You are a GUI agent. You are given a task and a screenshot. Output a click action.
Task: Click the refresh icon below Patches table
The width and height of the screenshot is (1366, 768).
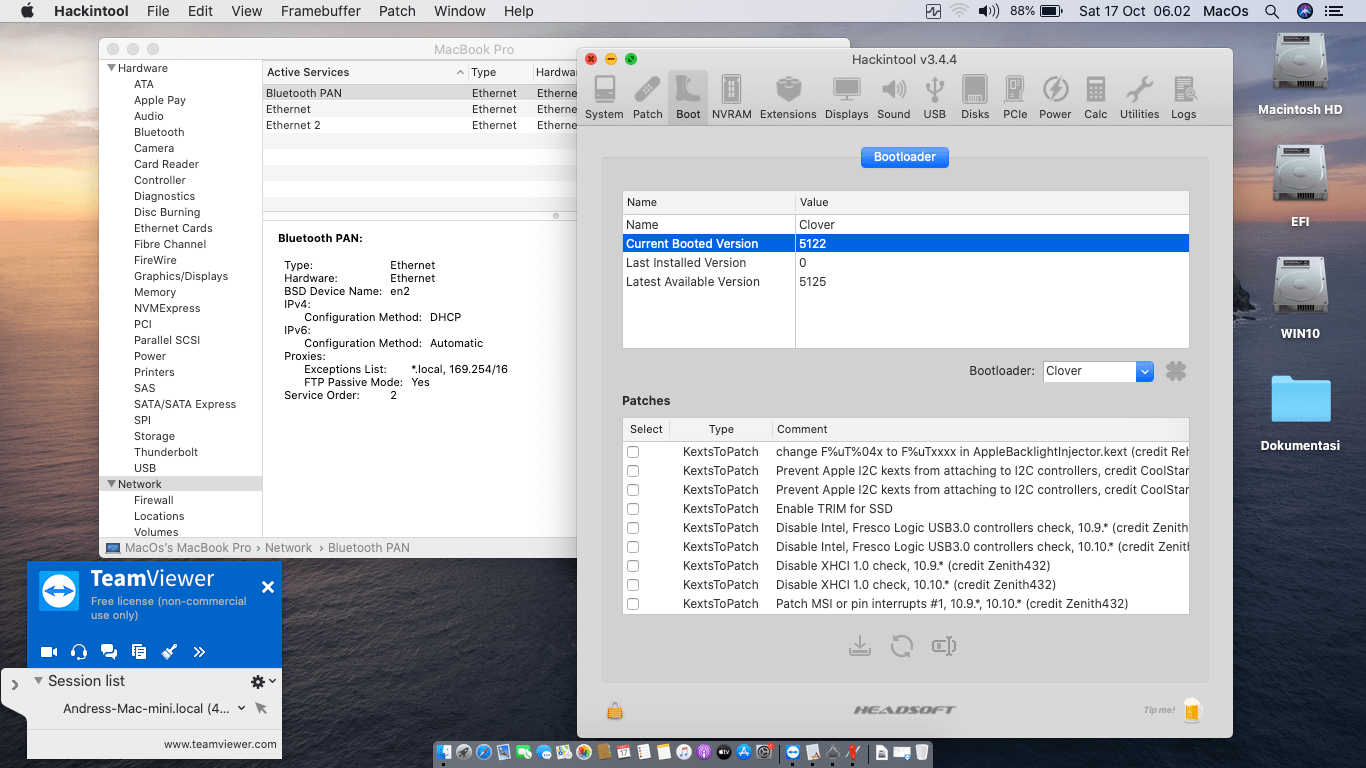902,646
